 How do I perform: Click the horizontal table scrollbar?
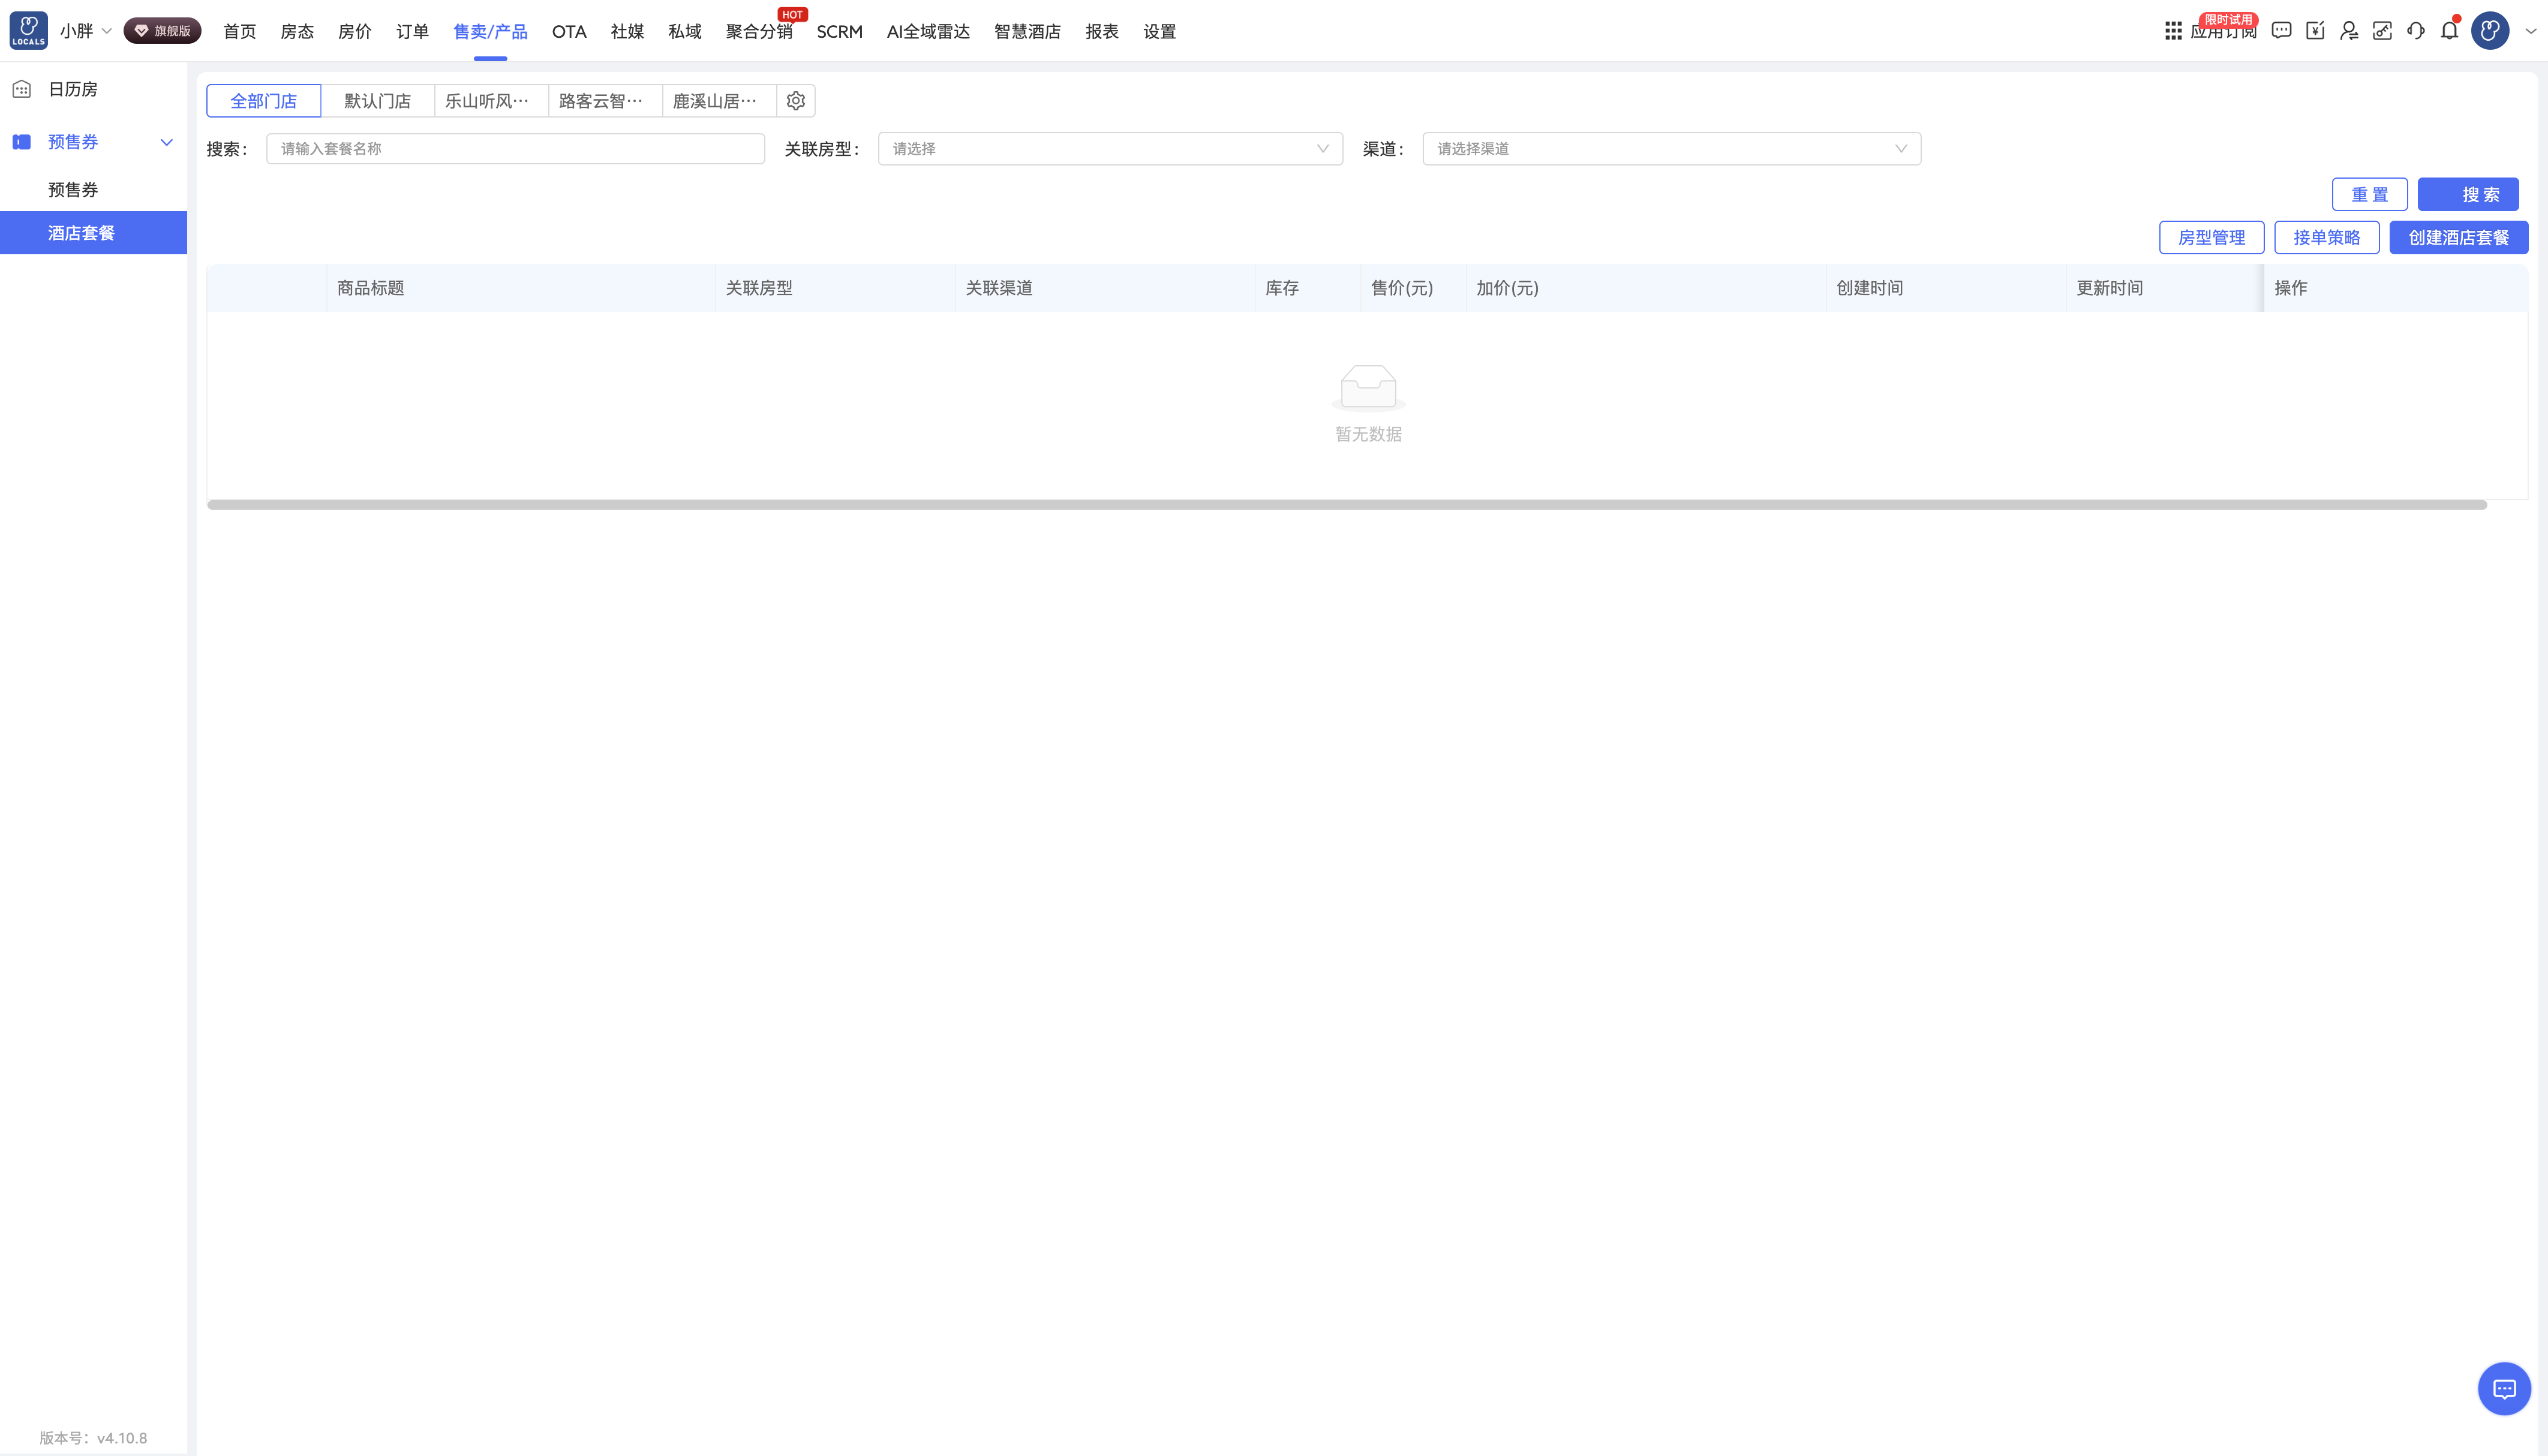[x=1347, y=505]
